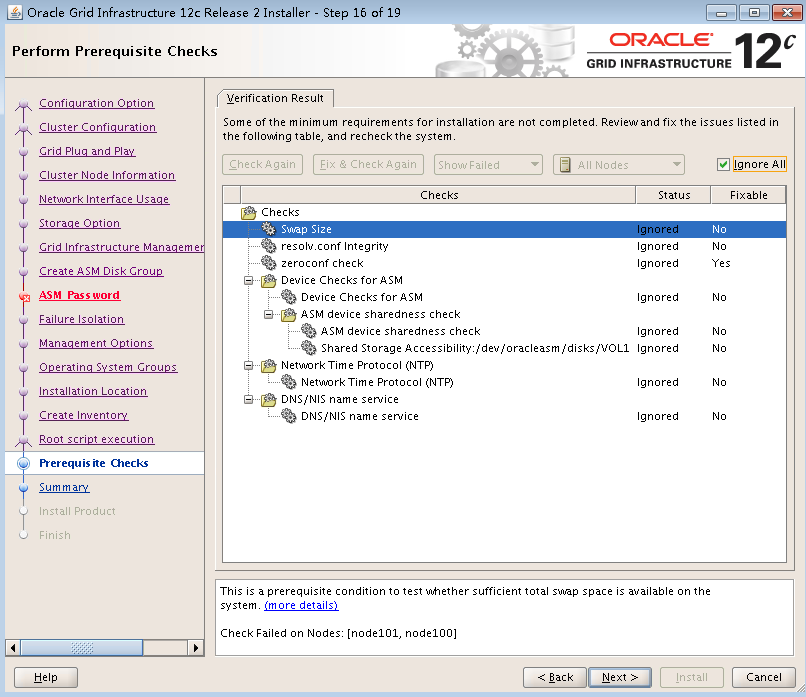The width and height of the screenshot is (806, 697).
Task: Go to the Configuration Option step
Action: point(96,103)
